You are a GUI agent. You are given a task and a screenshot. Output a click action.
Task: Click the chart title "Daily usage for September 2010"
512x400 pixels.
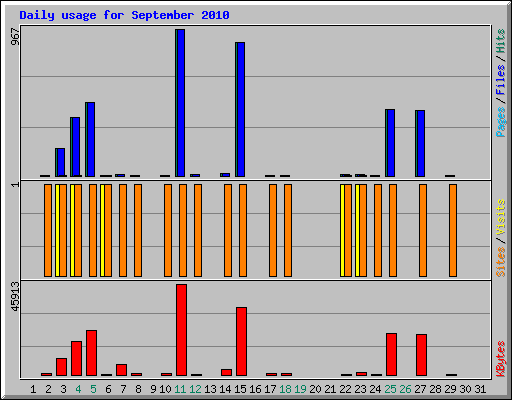click(124, 15)
